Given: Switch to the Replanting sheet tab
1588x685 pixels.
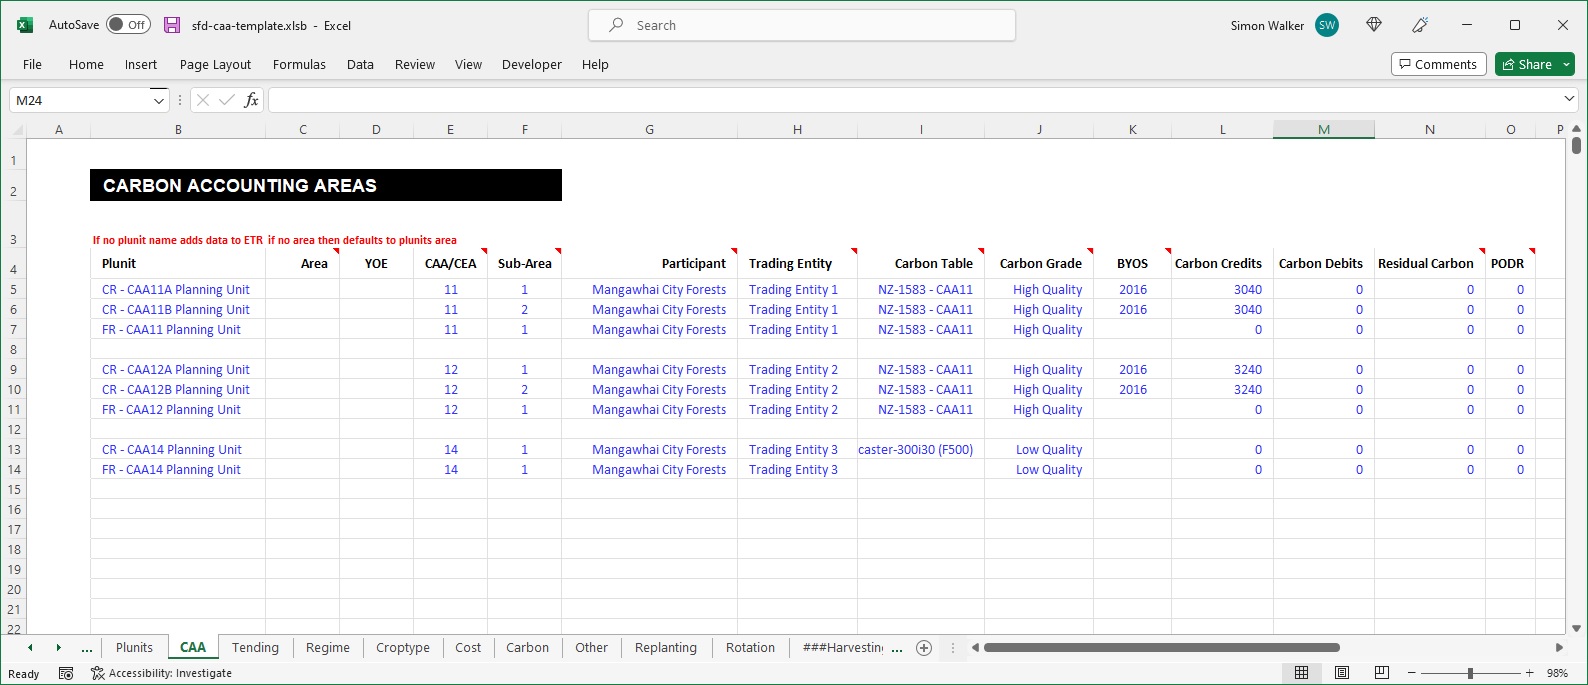Looking at the screenshot, I should pyautogui.click(x=666, y=648).
